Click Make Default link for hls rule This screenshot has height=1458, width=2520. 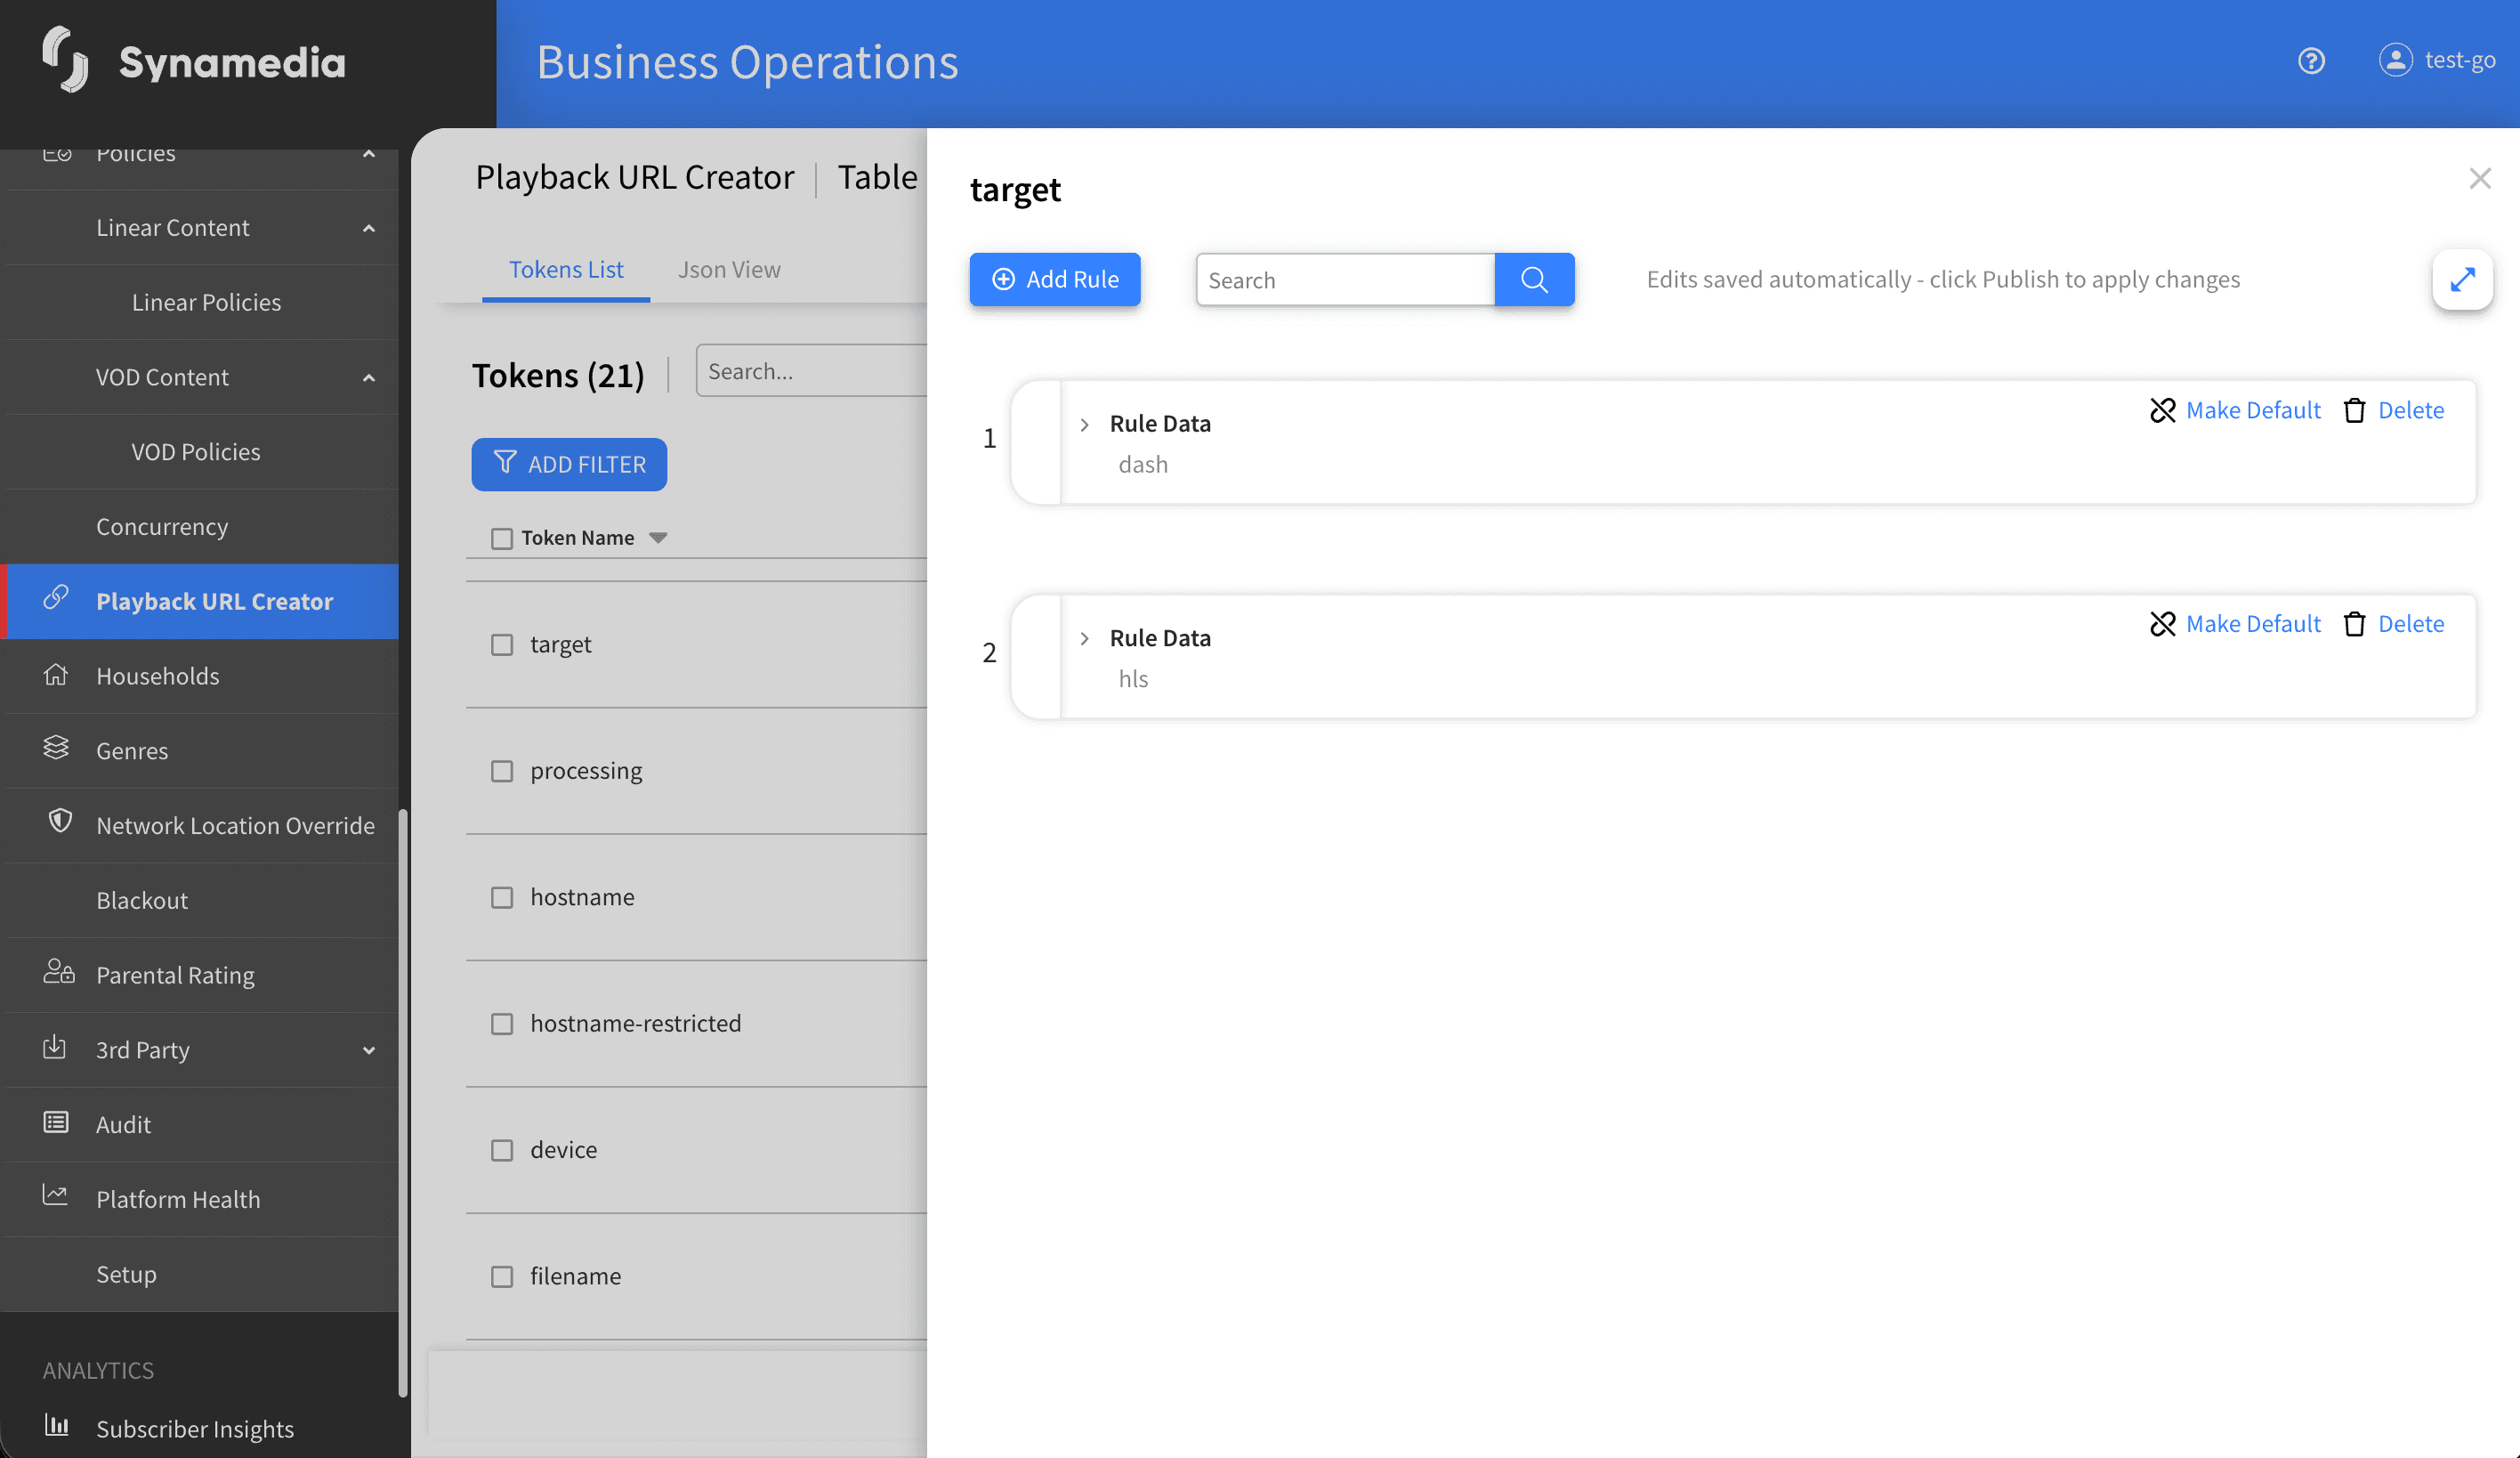(2253, 624)
